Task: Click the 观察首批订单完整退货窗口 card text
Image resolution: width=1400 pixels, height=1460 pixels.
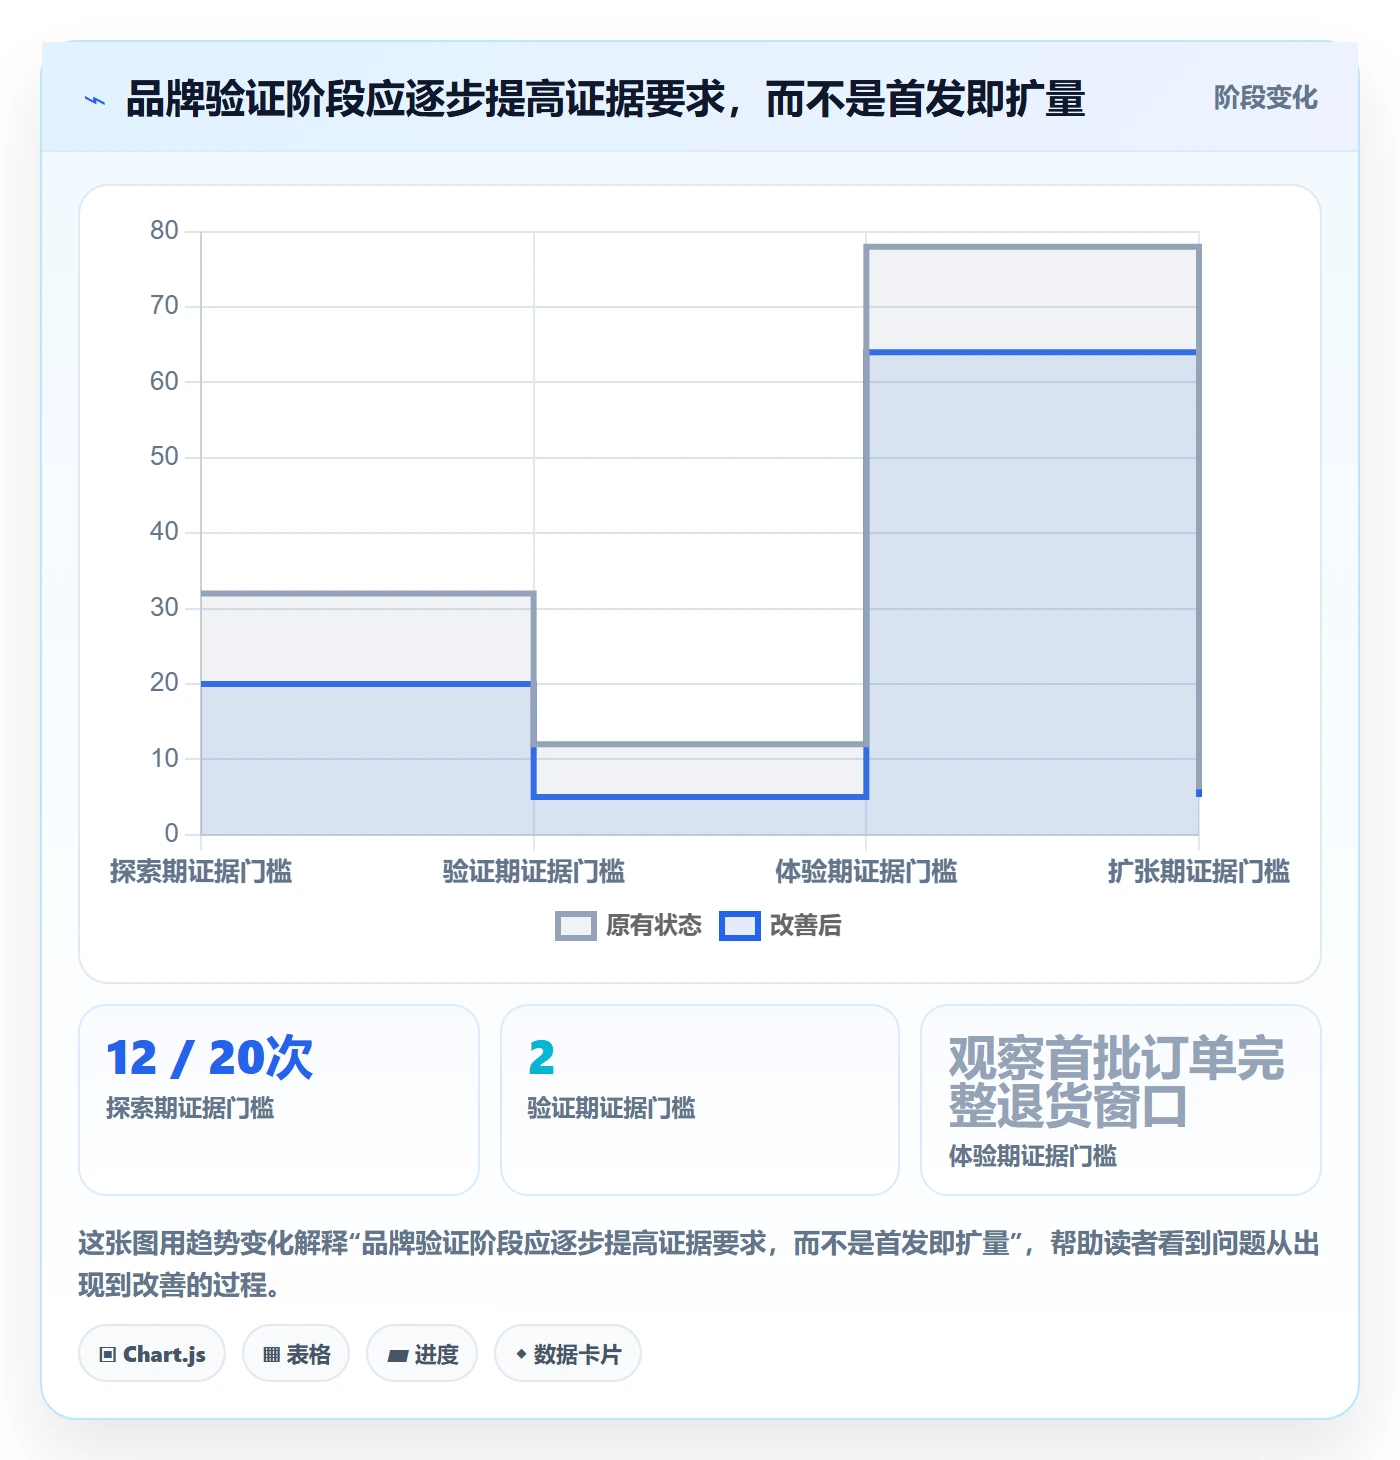Action: pos(1116,1082)
